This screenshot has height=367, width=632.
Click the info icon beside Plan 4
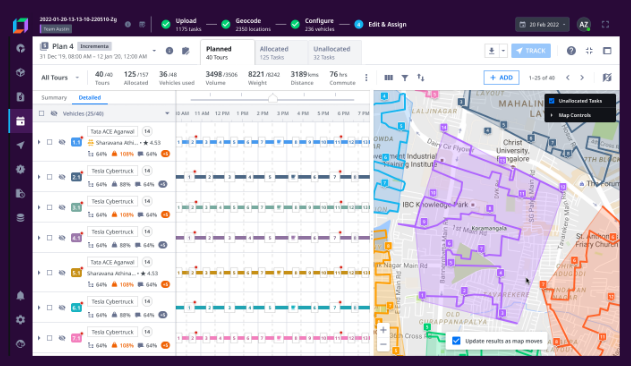169,51
